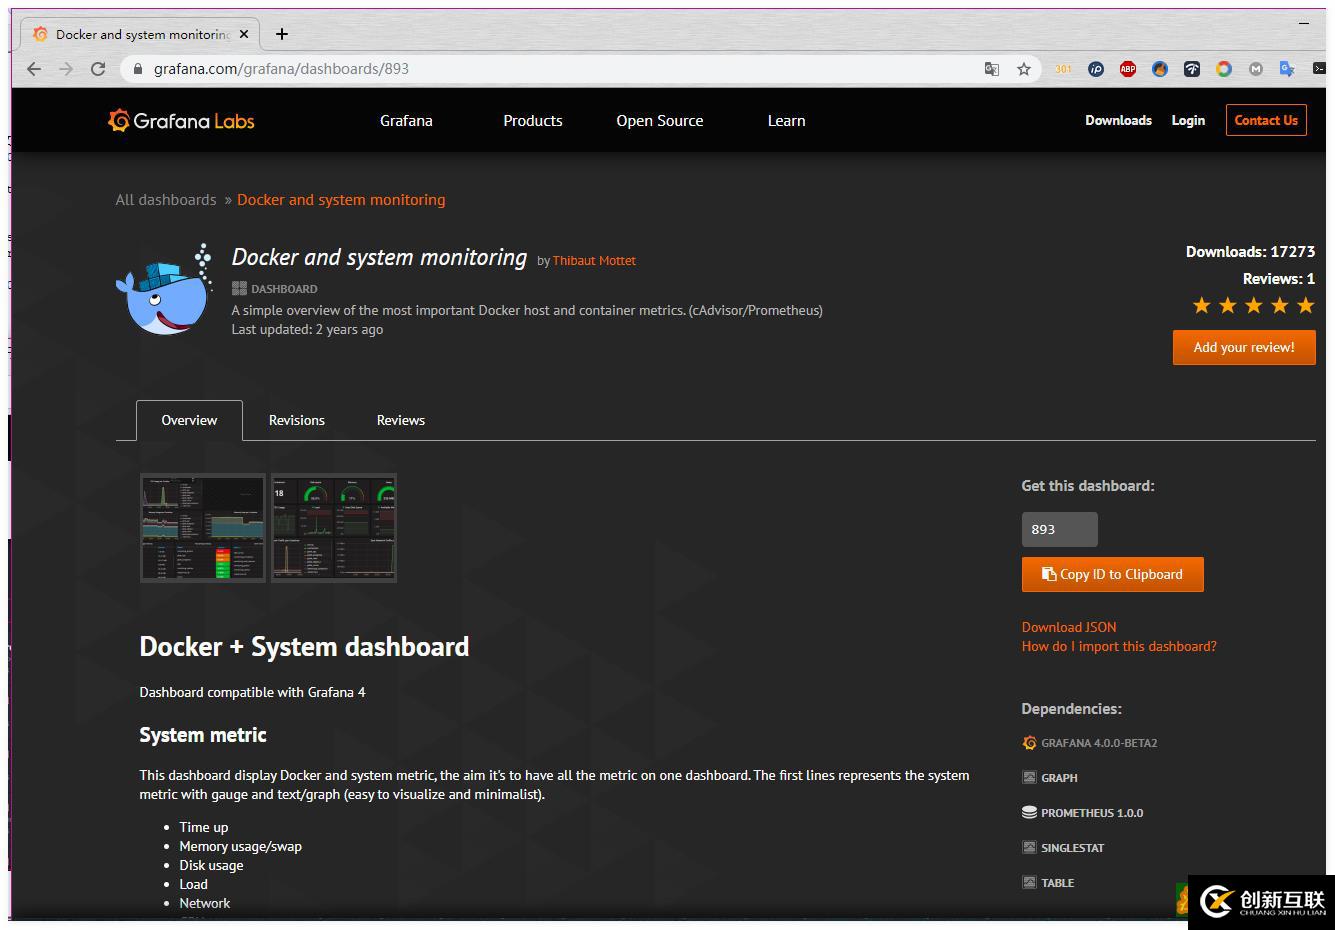This screenshot has height=930, width=1335.
Task: Click the Singlestat panel dependency icon
Action: 1029,848
